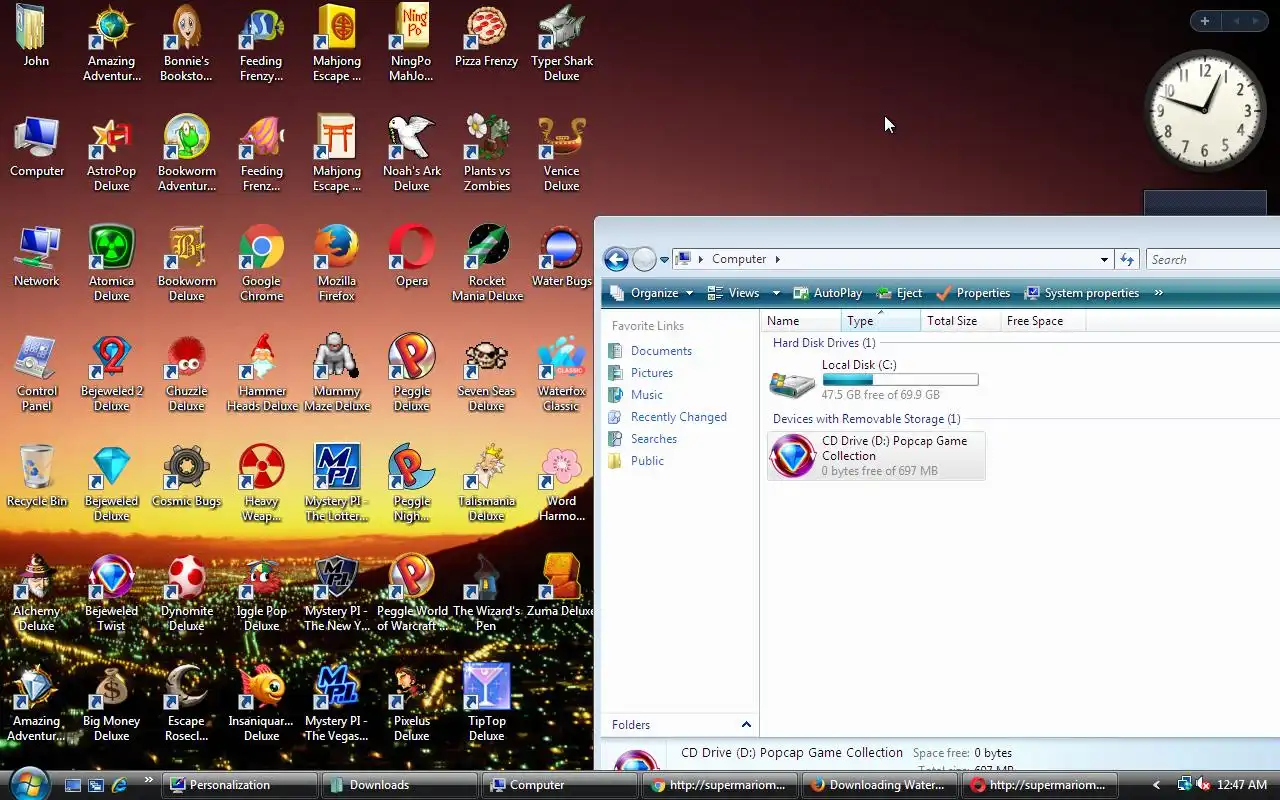Select the Alchemy Deluxe wizard icon

click(37, 592)
